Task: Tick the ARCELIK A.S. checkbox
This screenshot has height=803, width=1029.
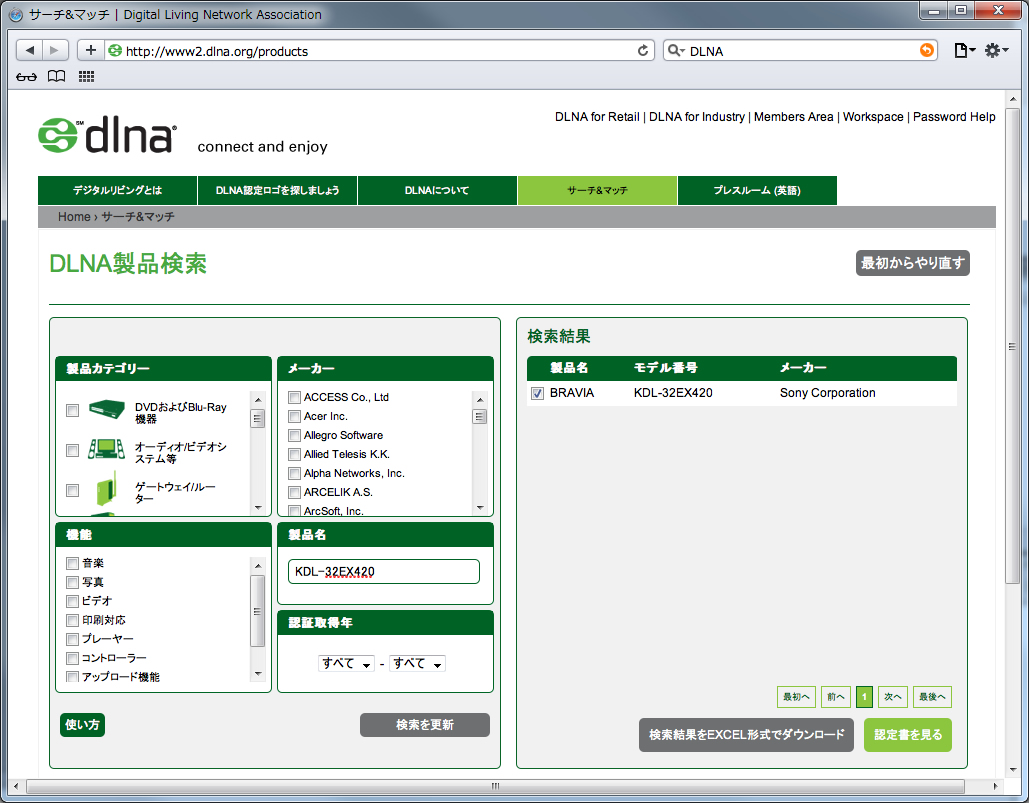Action: pyautogui.click(x=295, y=493)
